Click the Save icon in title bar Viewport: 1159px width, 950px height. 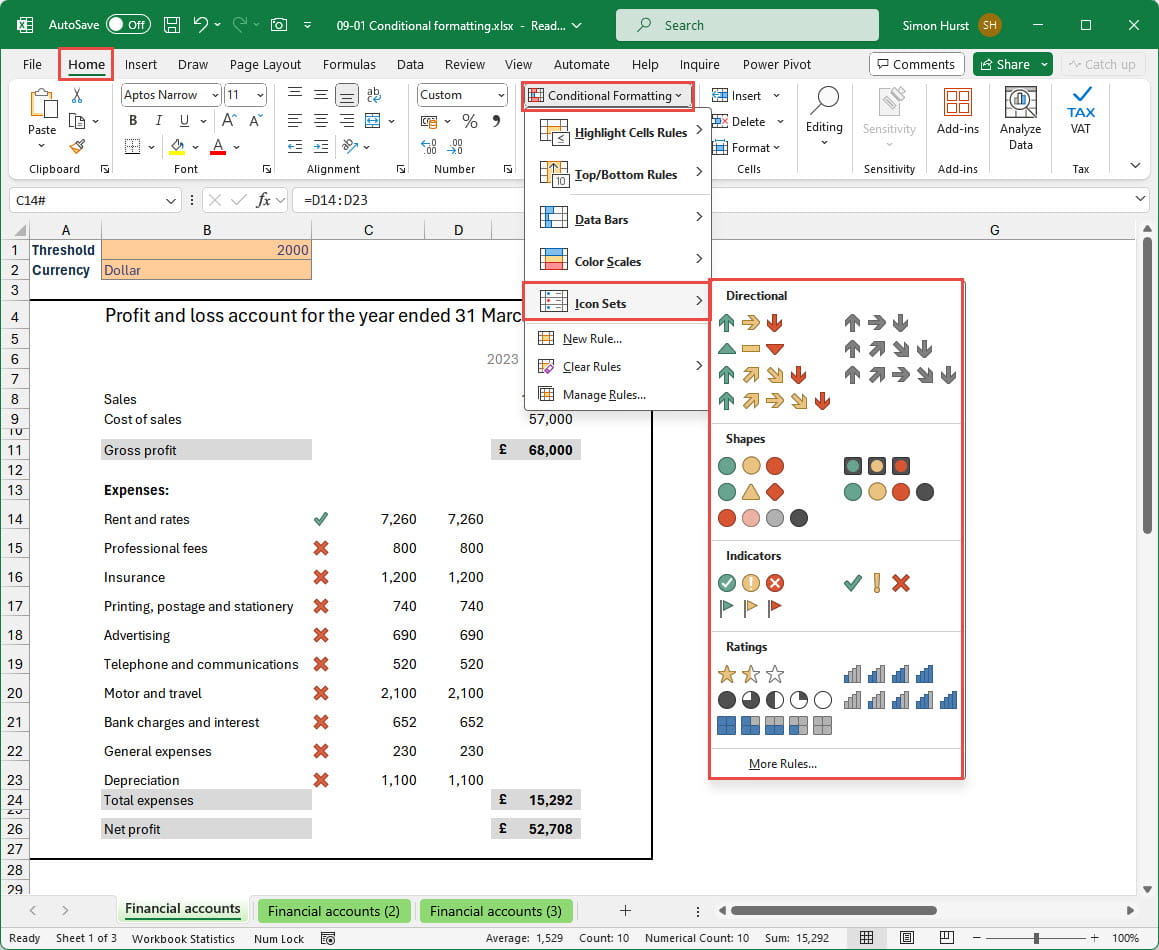coord(172,24)
